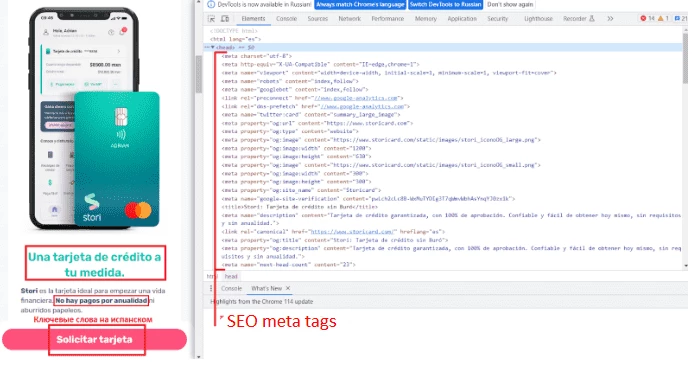Click Highlights from the Chrome 114 update text

261,301
